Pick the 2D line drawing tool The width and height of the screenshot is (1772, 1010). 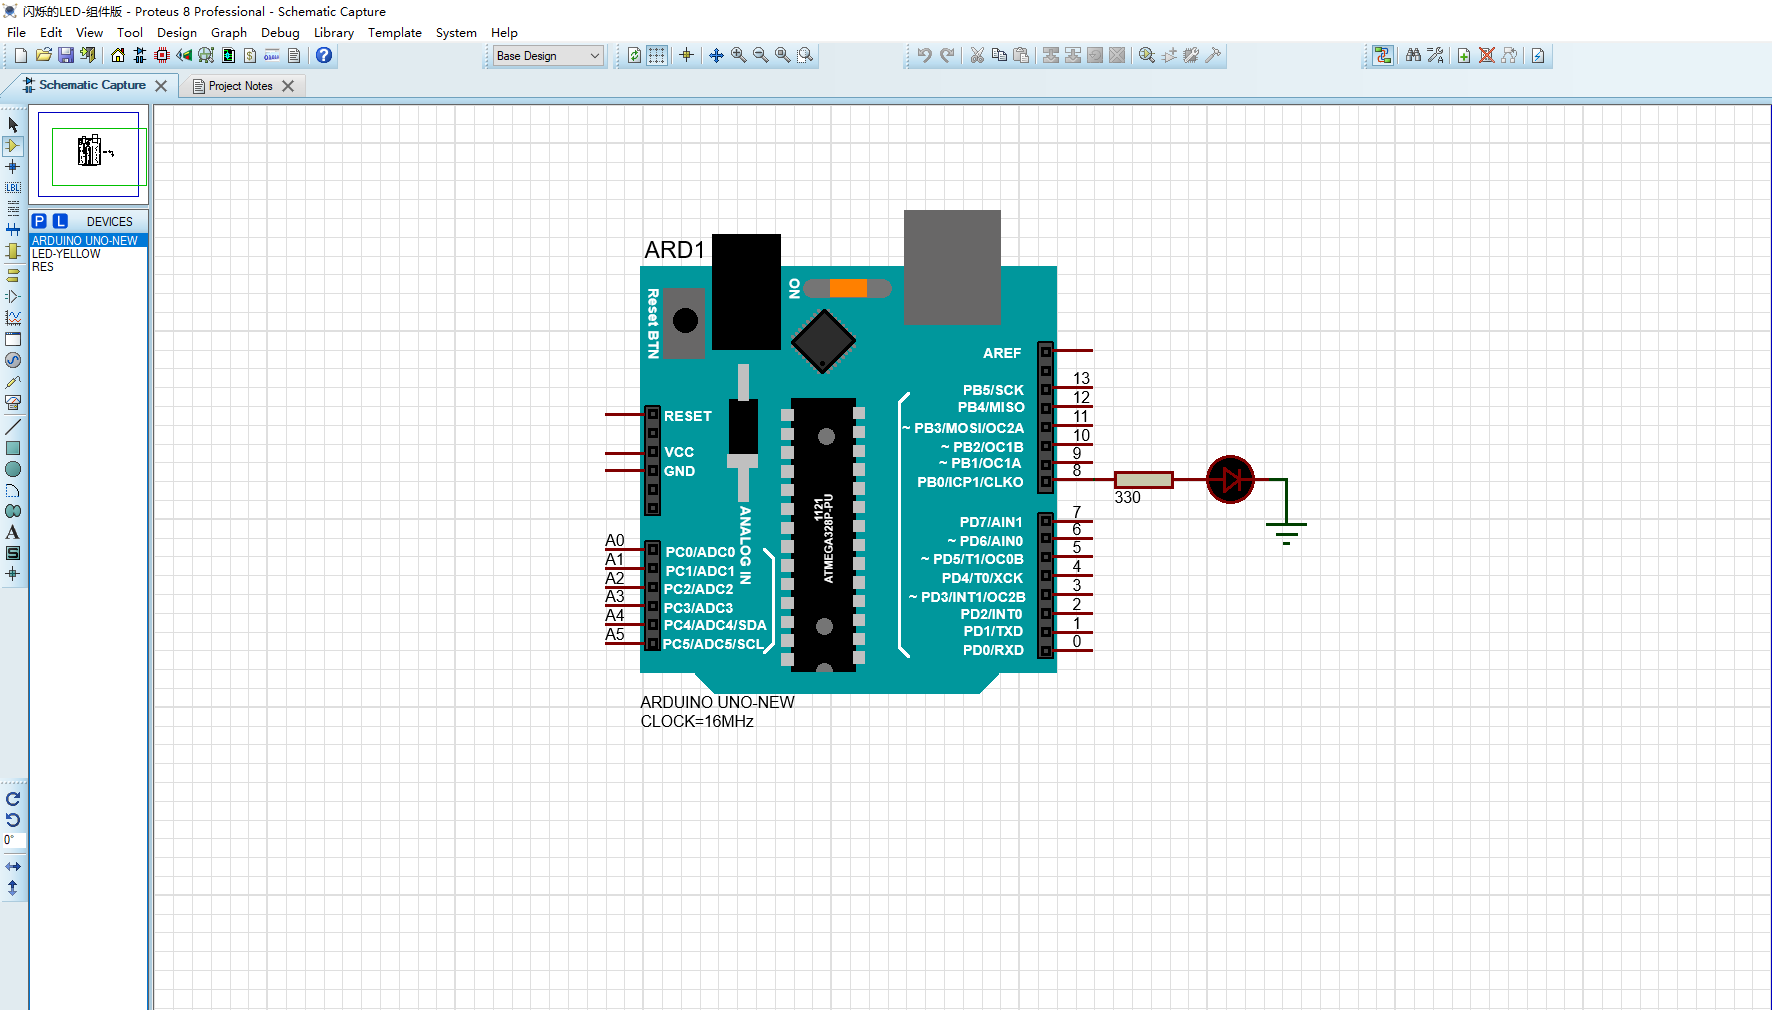13,427
